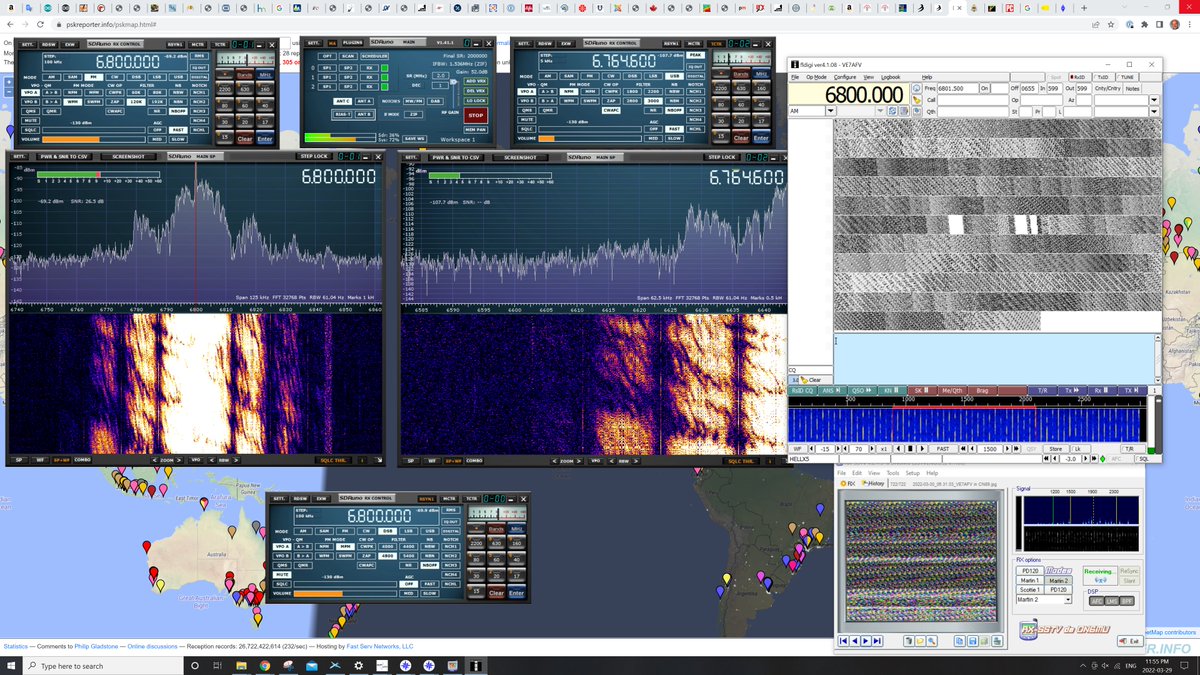Open fldigi dropdown arrow beside Az field

1154,100
